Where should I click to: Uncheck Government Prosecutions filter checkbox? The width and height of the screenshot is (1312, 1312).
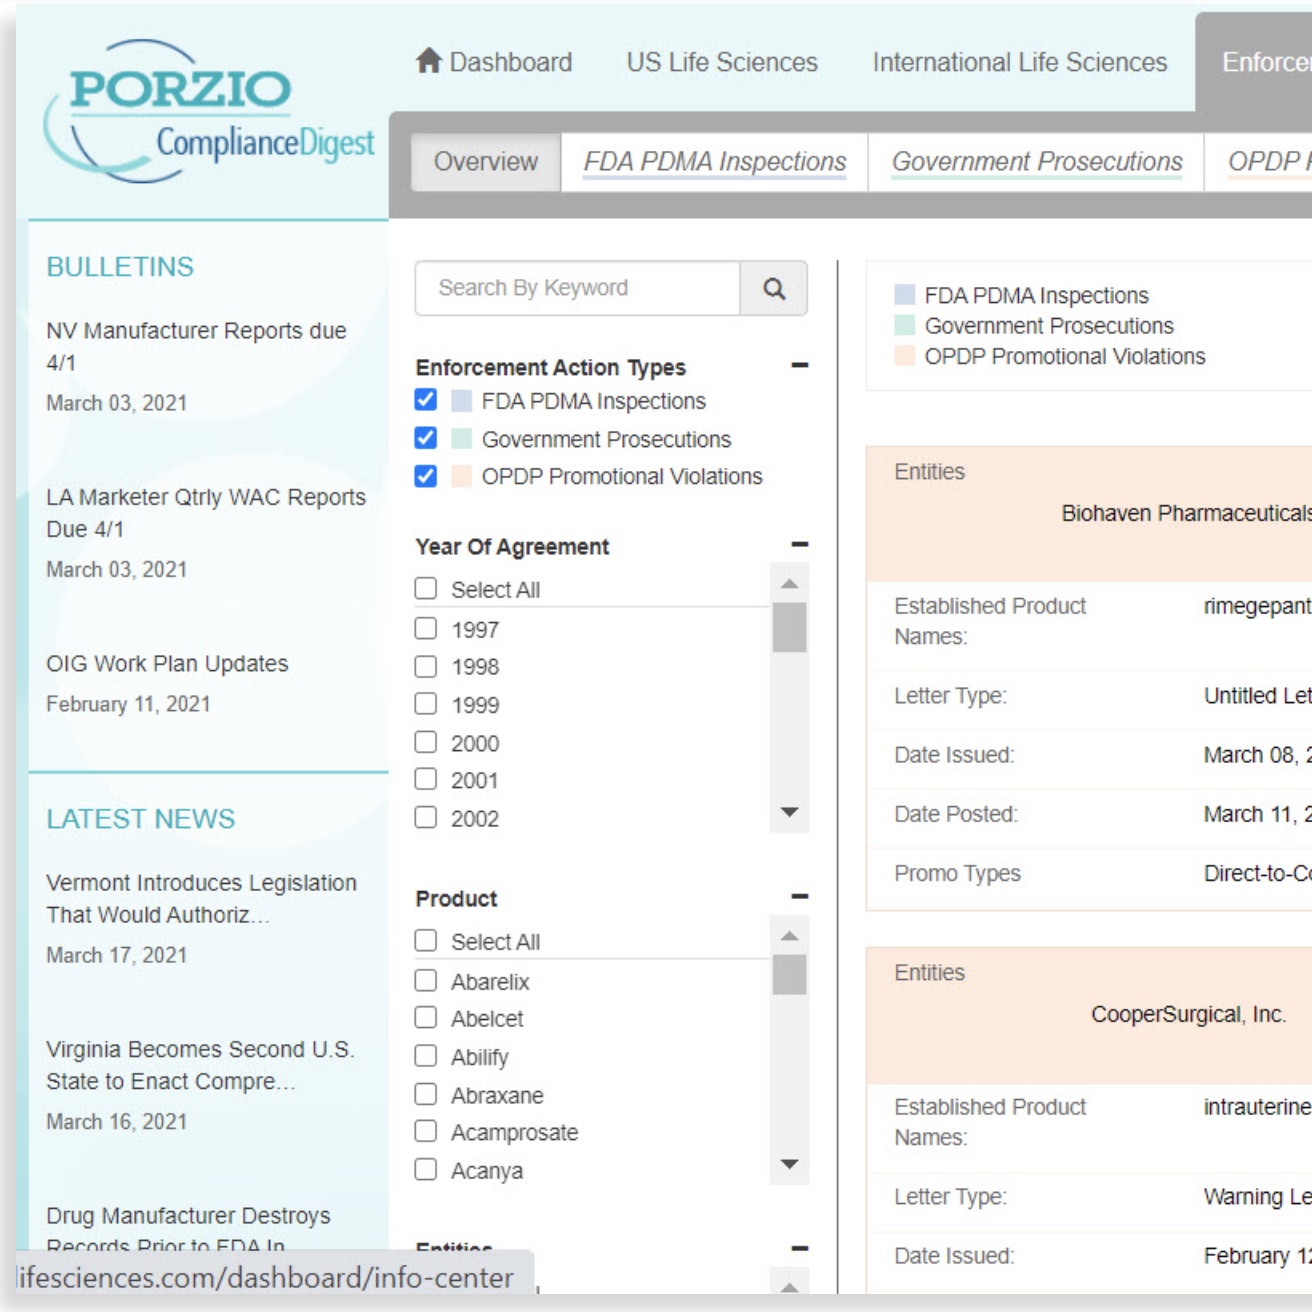coord(426,439)
